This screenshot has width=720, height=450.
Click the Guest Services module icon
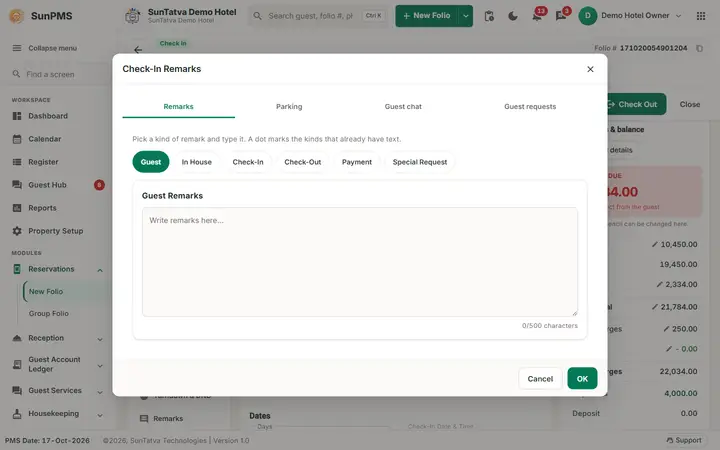click(17, 391)
